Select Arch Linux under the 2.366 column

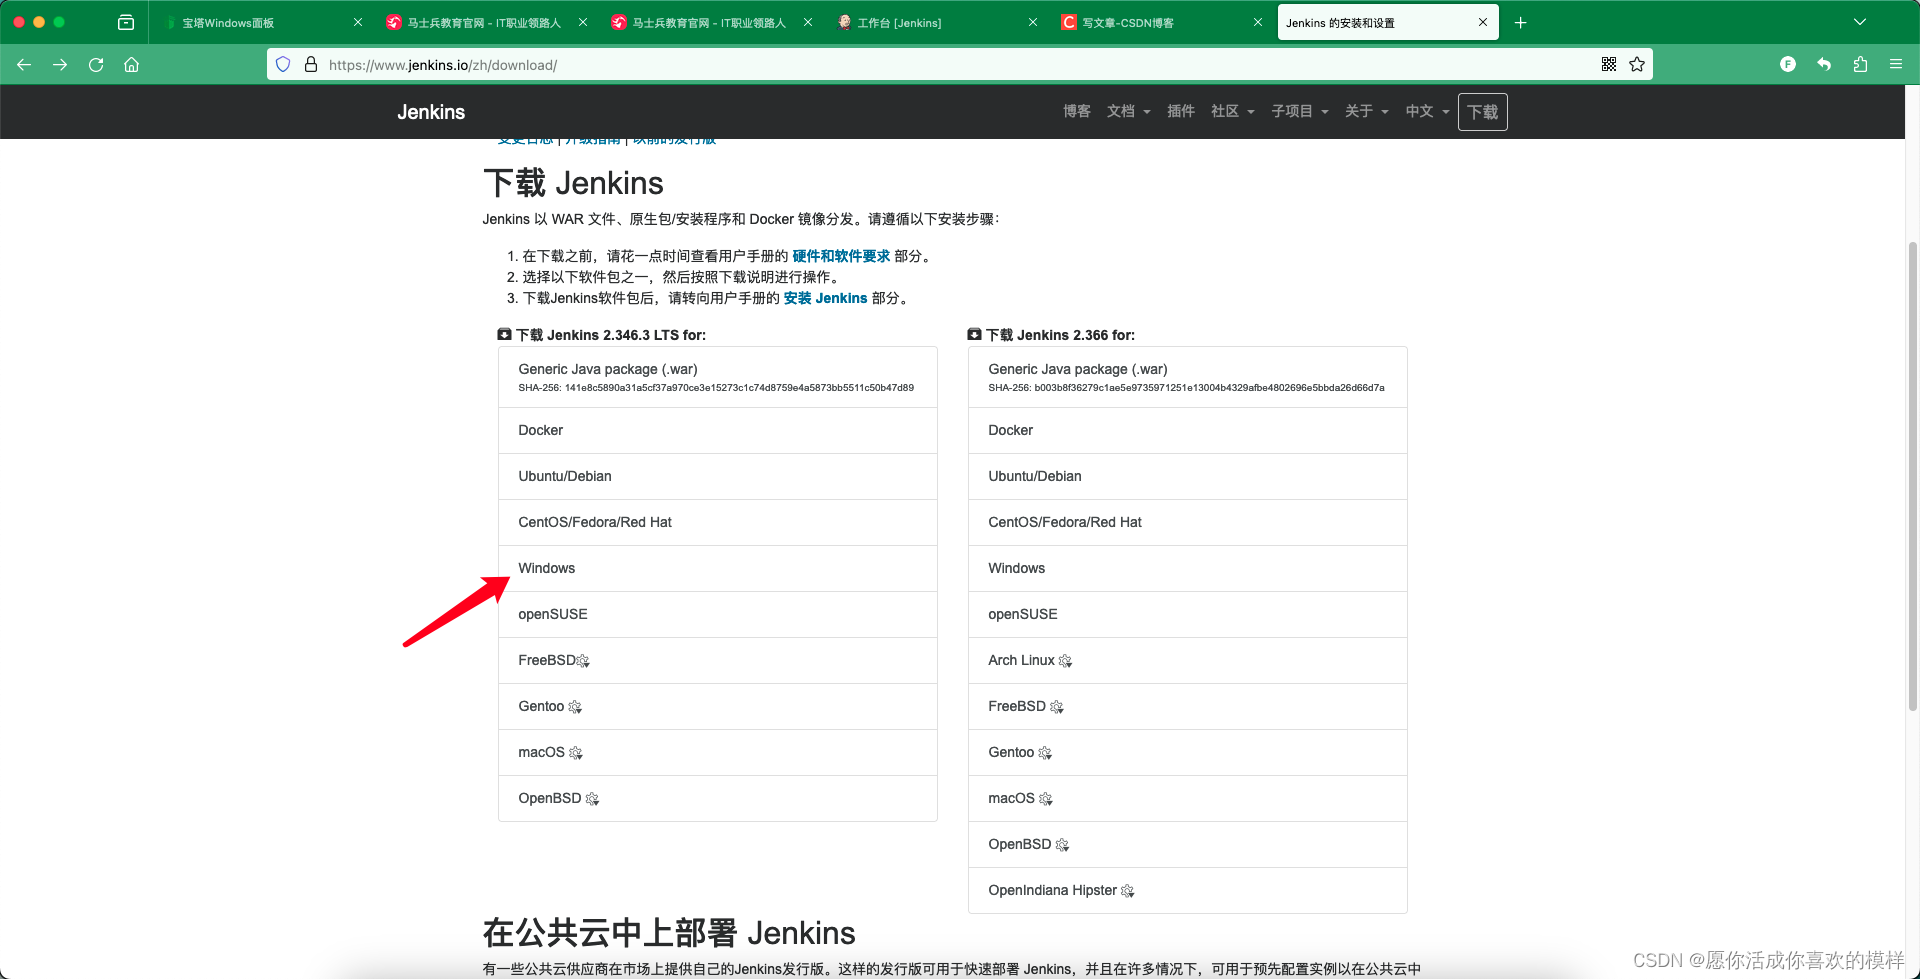(1187, 660)
